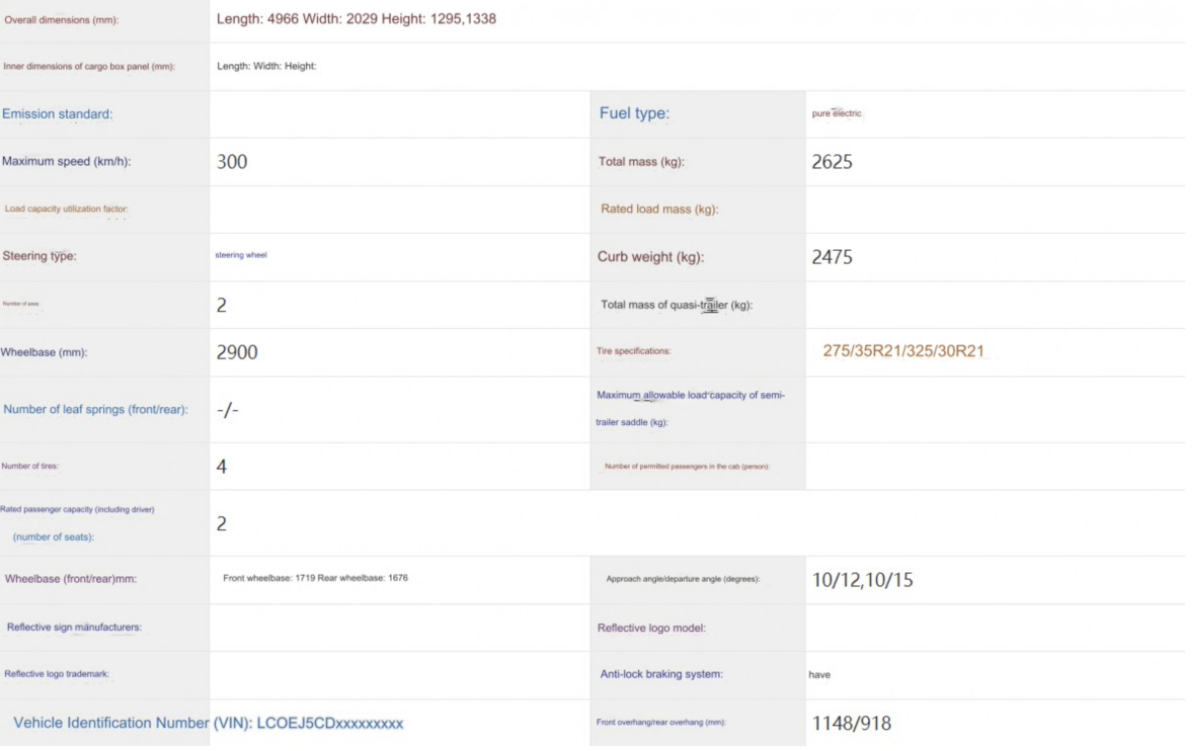Image resolution: width=1200 pixels, height=751 pixels.
Task: Click the Reflective sign manufacturers label
Action: pos(74,627)
